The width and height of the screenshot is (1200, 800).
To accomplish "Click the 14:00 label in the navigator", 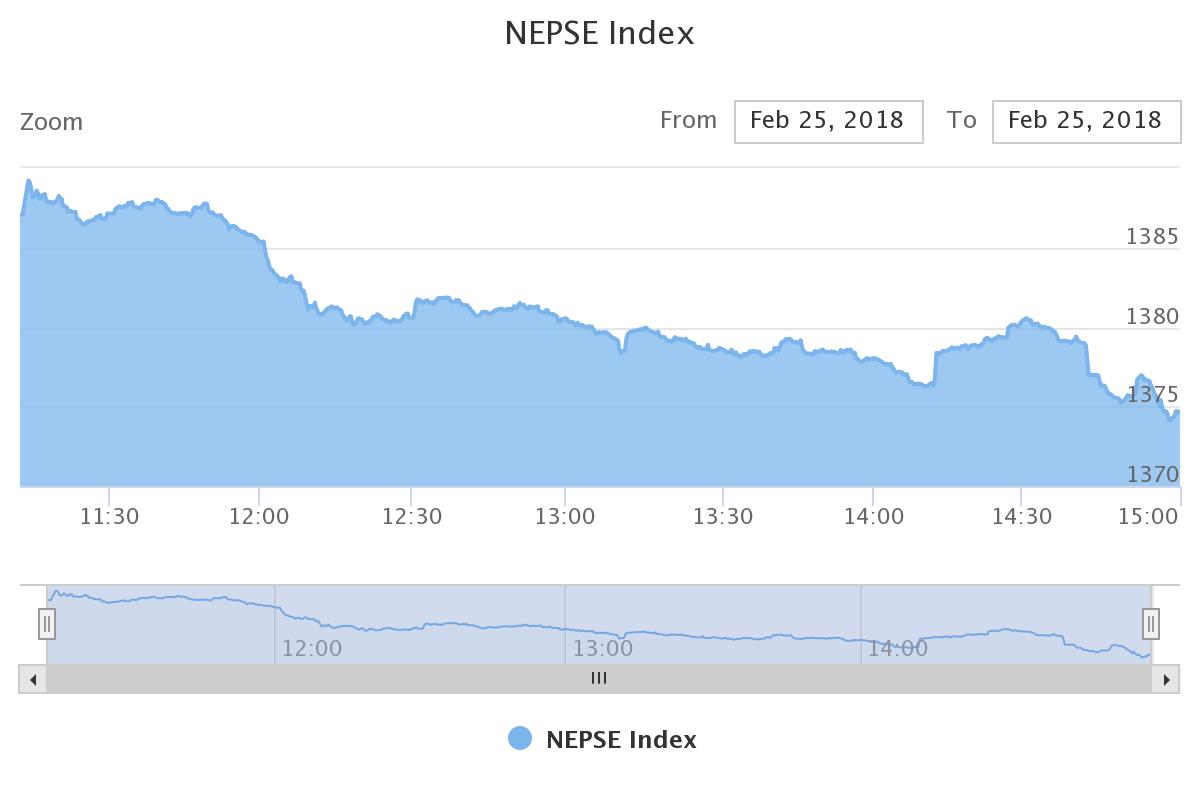I will click(x=898, y=648).
